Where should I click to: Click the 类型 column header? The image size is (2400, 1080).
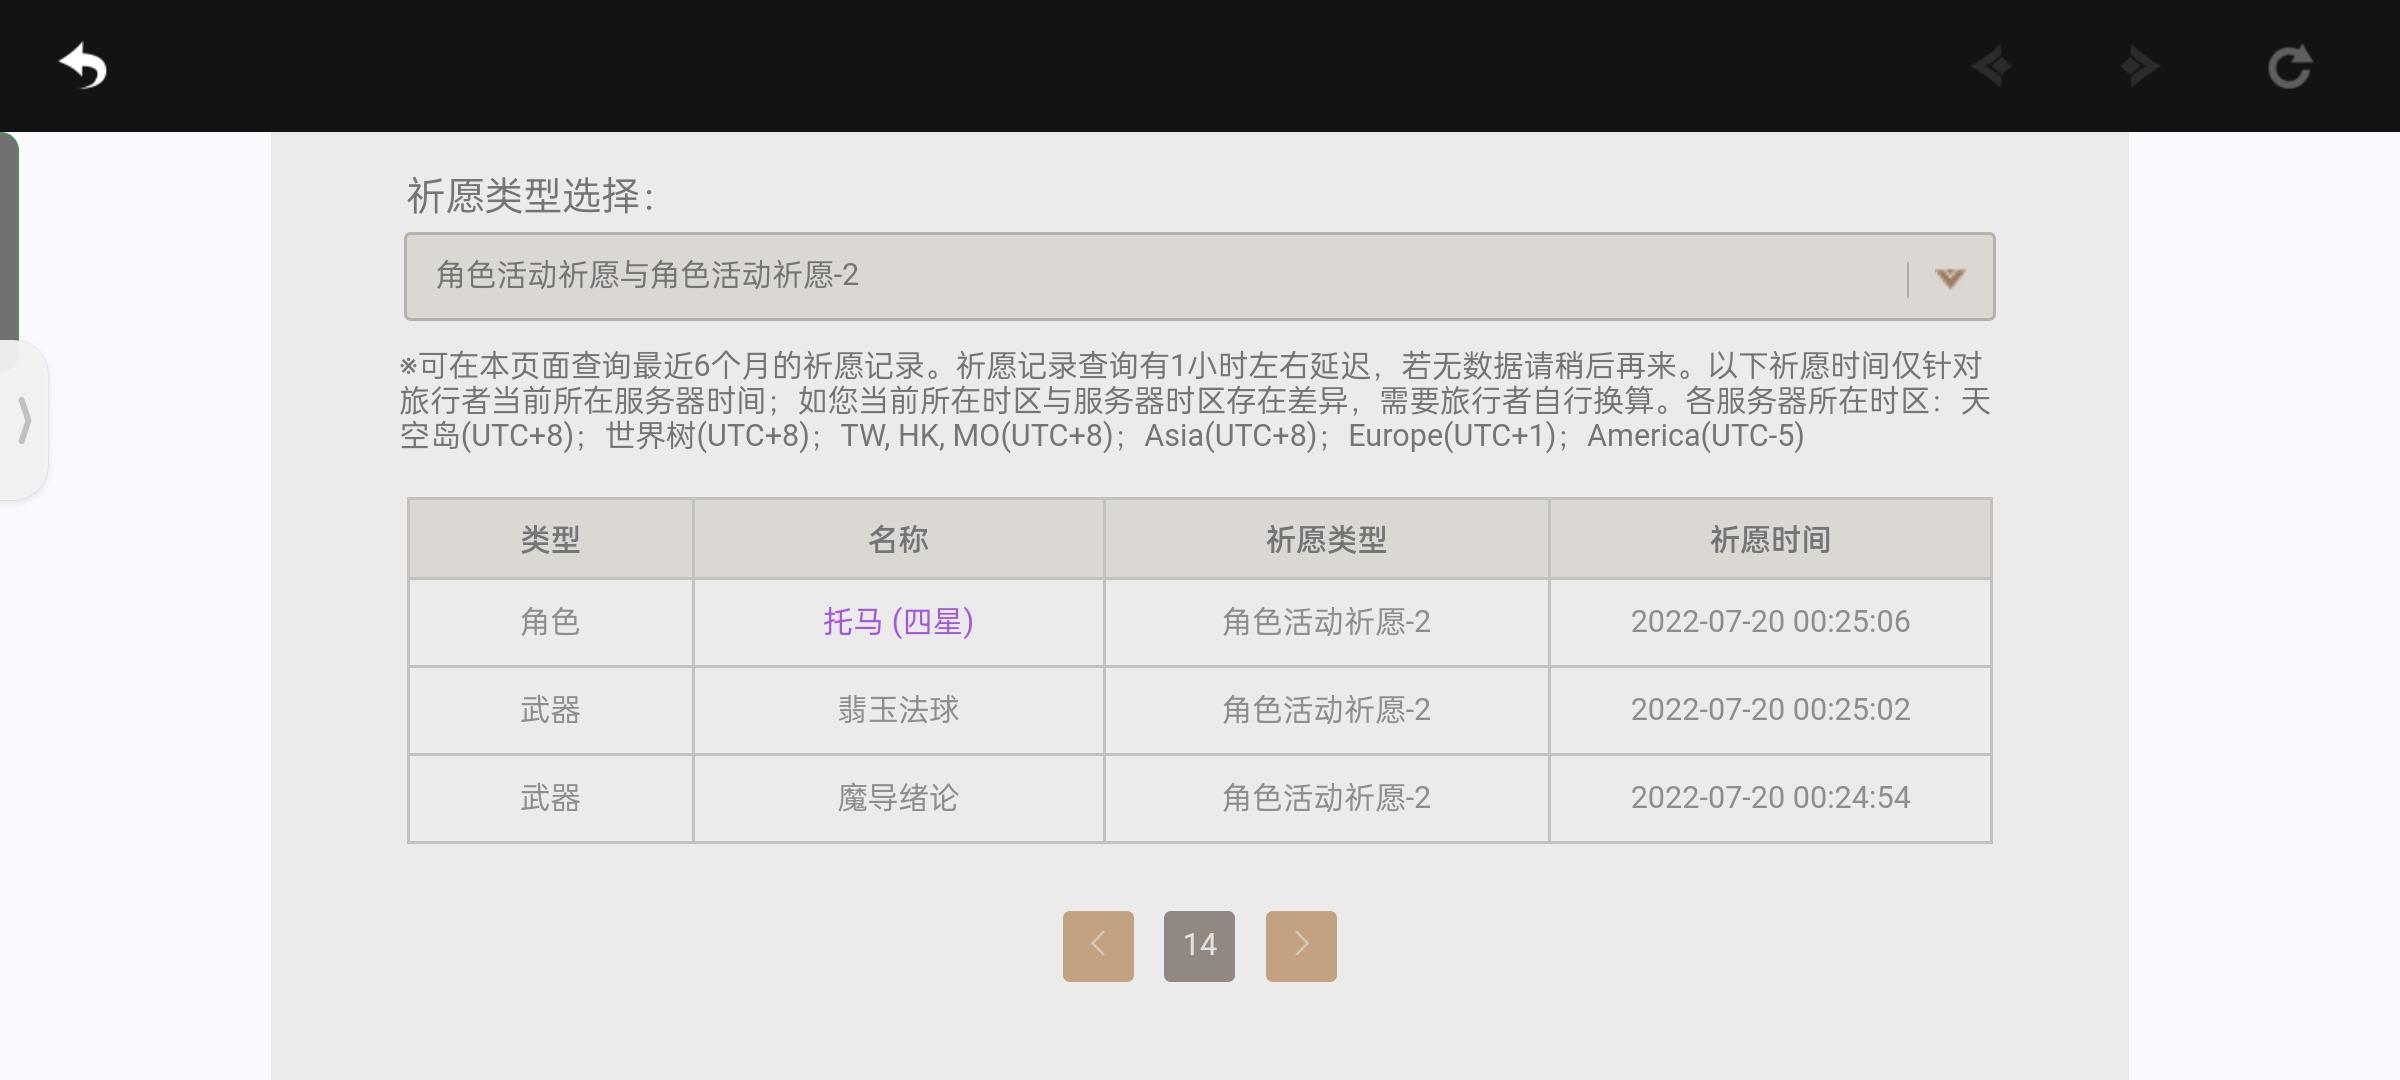(550, 540)
